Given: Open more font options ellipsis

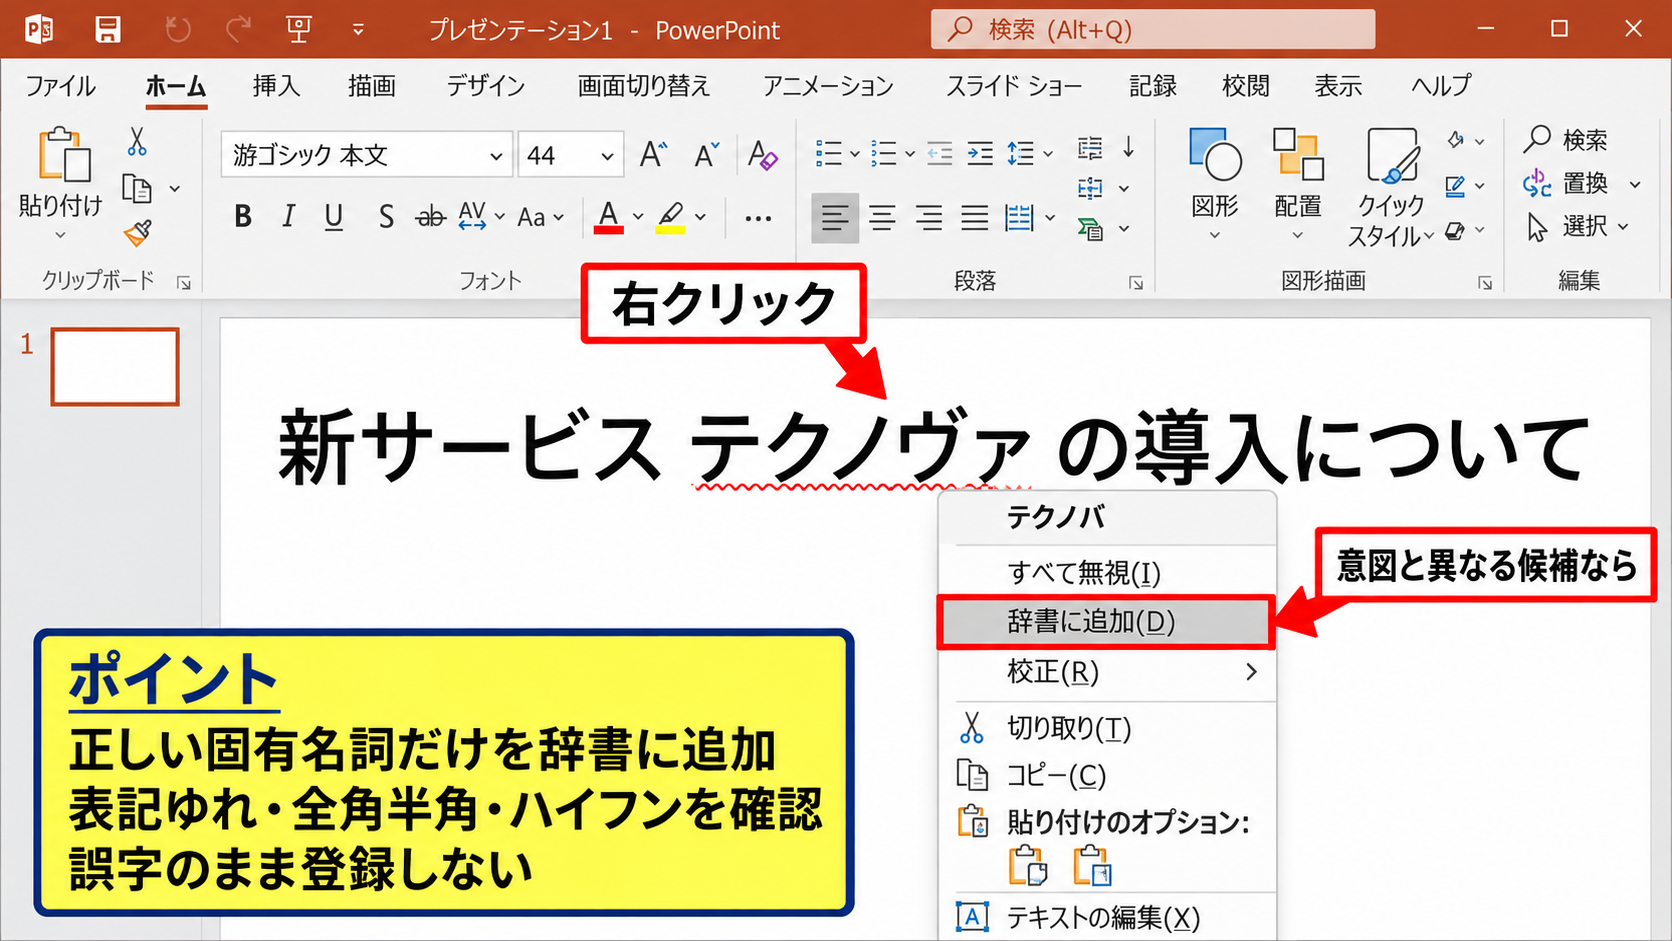Looking at the screenshot, I should tap(758, 218).
